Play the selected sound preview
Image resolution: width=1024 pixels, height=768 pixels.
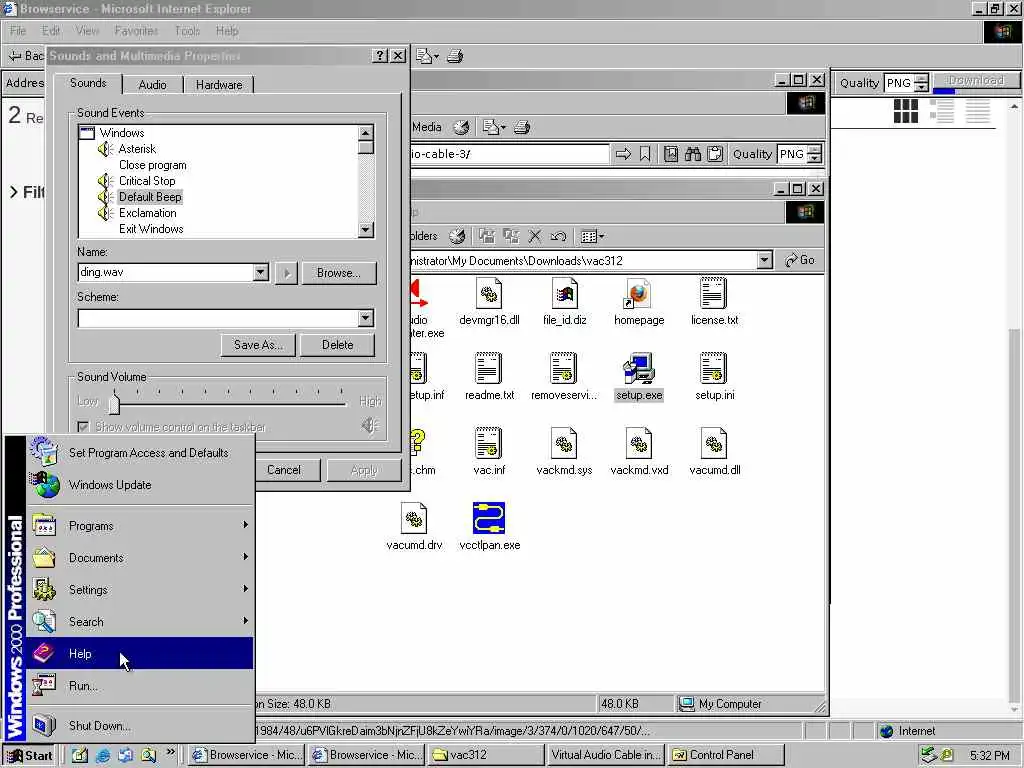287,273
